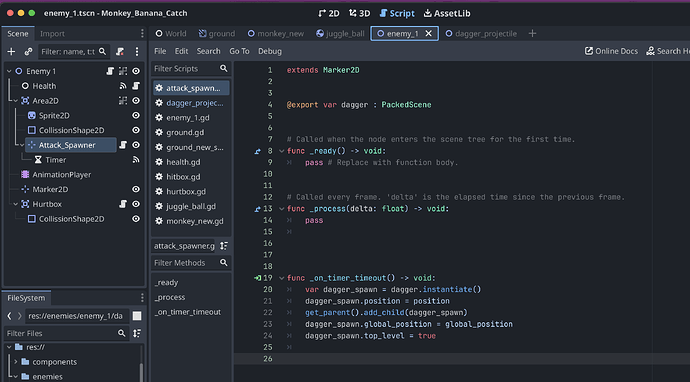Expand the components folder
The height and width of the screenshot is (382, 690).
pyautogui.click(x=16, y=362)
